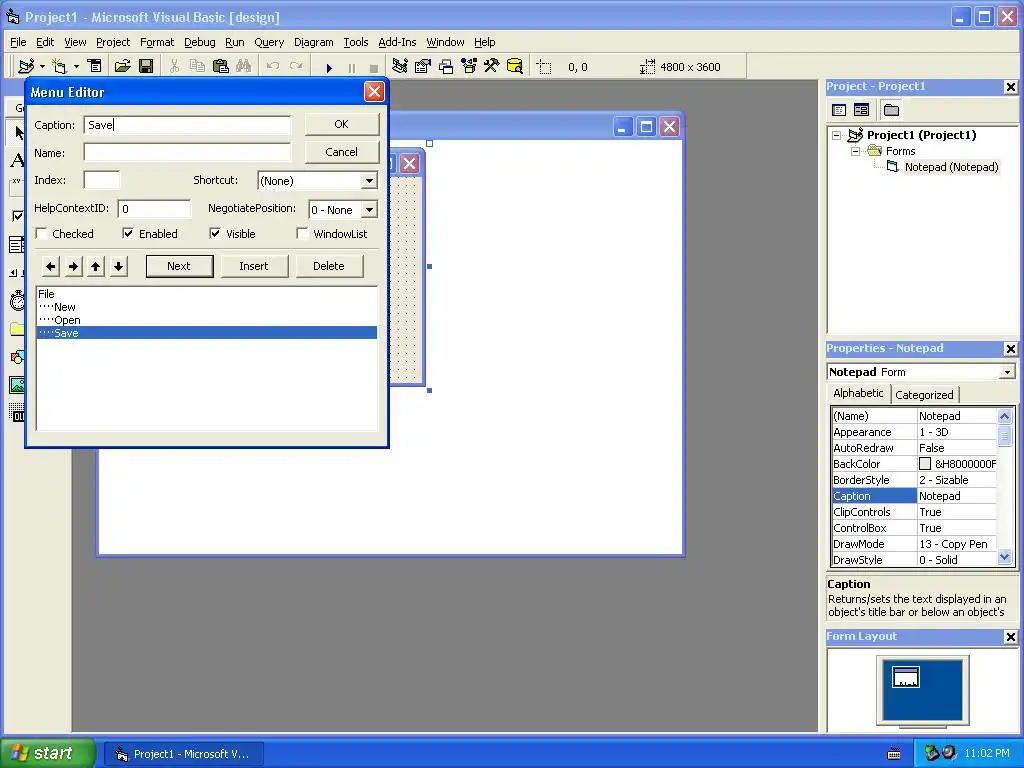
Task: Switch to the Alphabetic properties tab
Action: coord(858,393)
